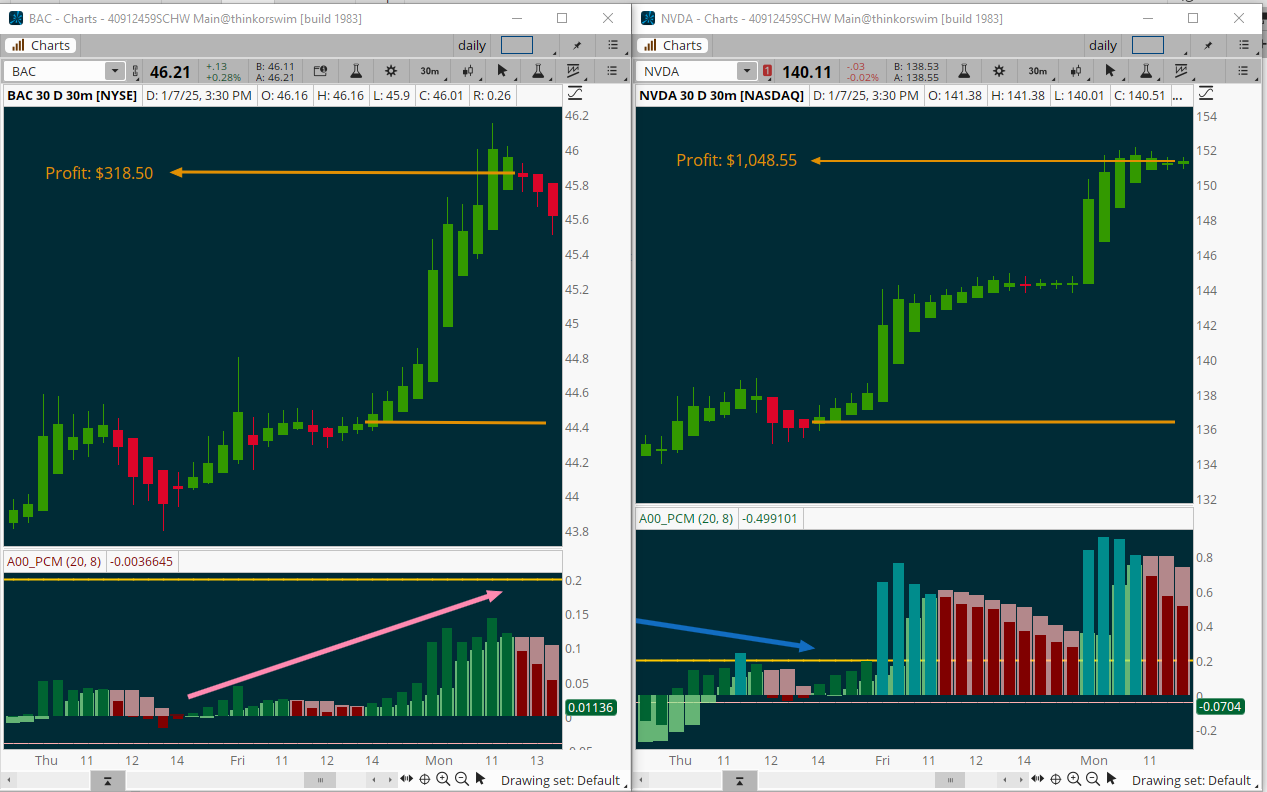Zoom out on the BAC chart

(x=461, y=779)
